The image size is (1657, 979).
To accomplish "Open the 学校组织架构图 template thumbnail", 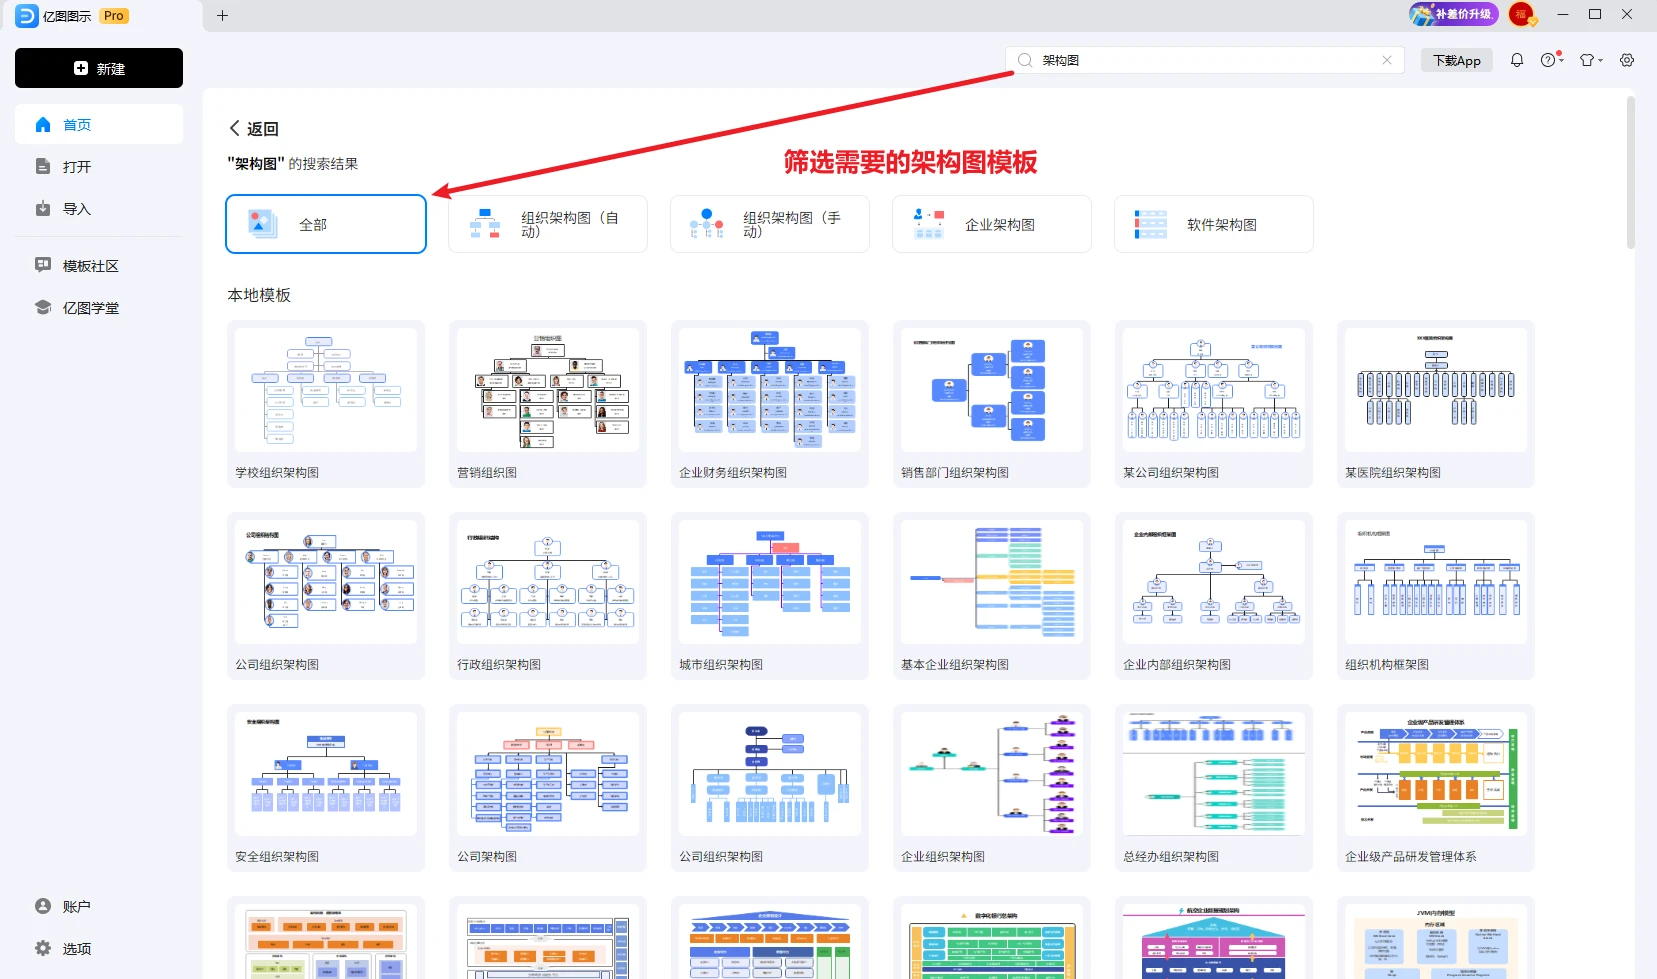I will point(326,390).
